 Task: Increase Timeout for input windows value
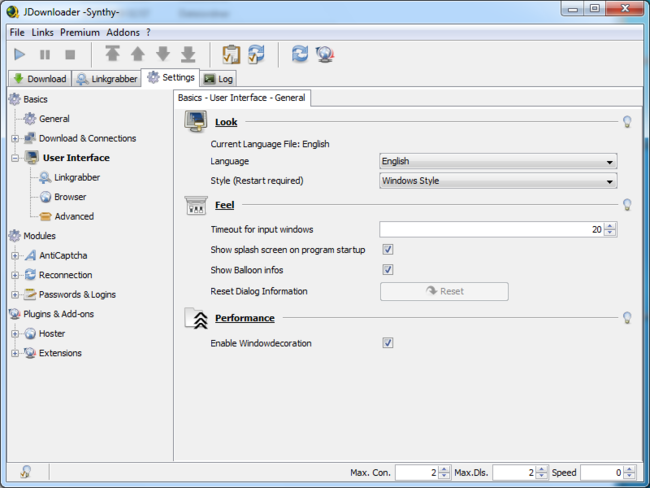click(610, 226)
